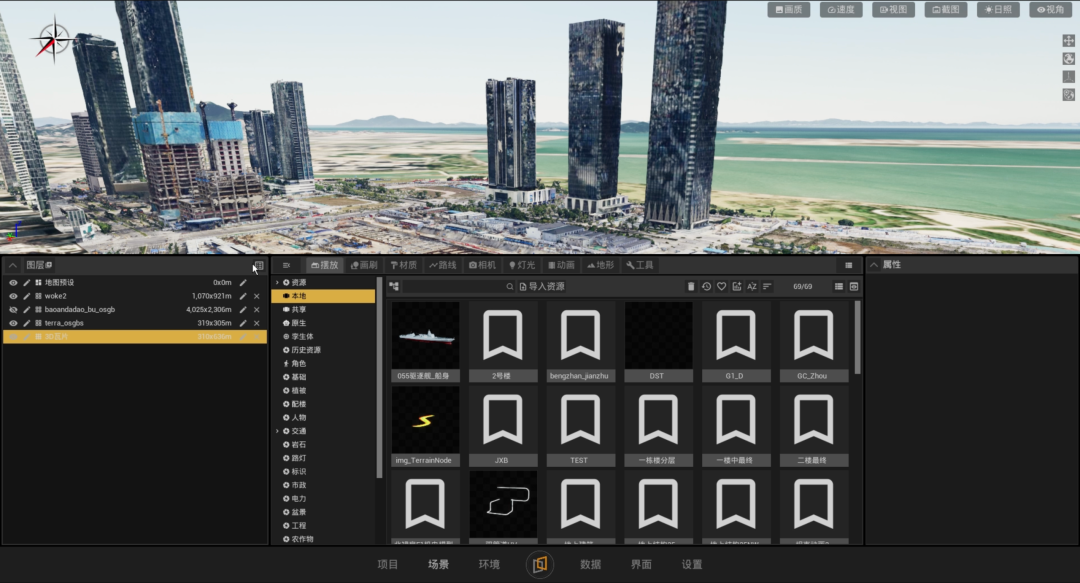This screenshot has height=583, width=1080.
Task: Go to 项目 in bottom navigation
Action: [x=388, y=564]
